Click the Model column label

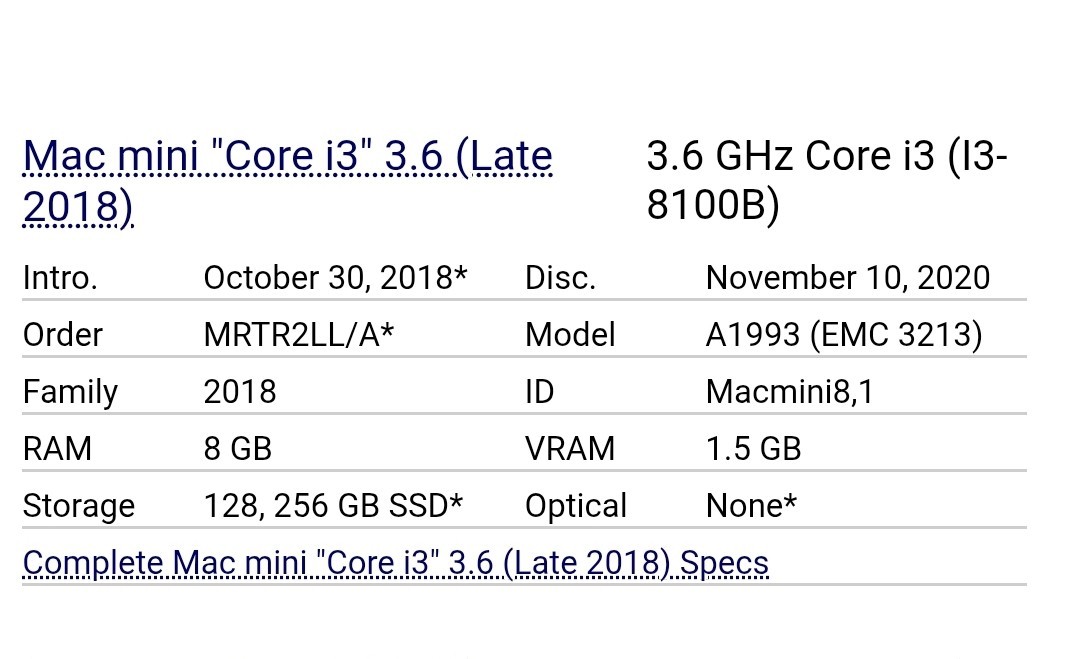[570, 335]
